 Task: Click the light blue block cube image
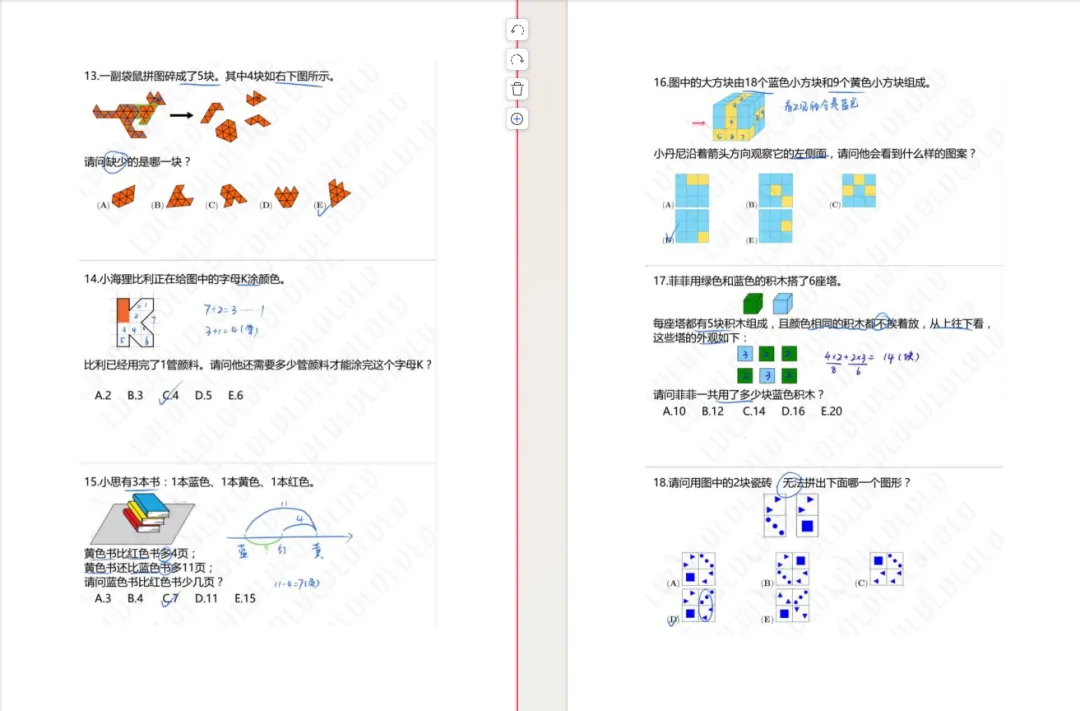[x=782, y=303]
